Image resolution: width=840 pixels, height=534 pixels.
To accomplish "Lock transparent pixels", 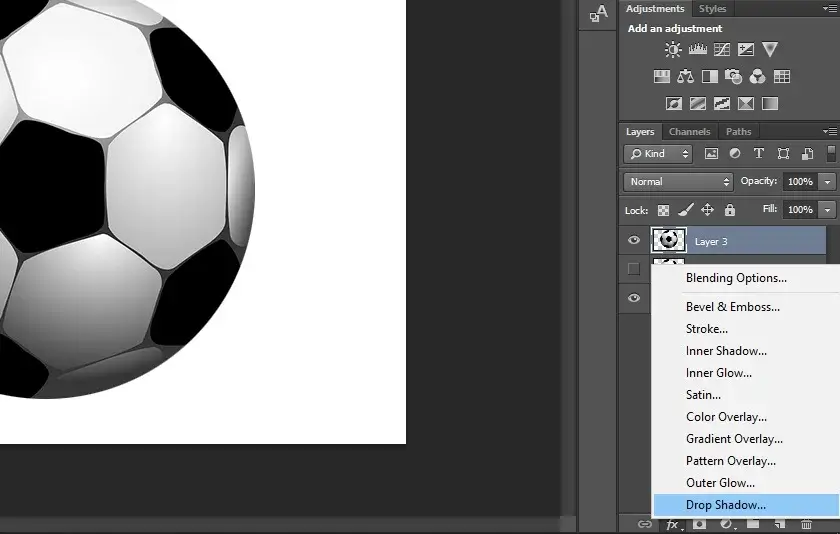I will click(x=663, y=210).
